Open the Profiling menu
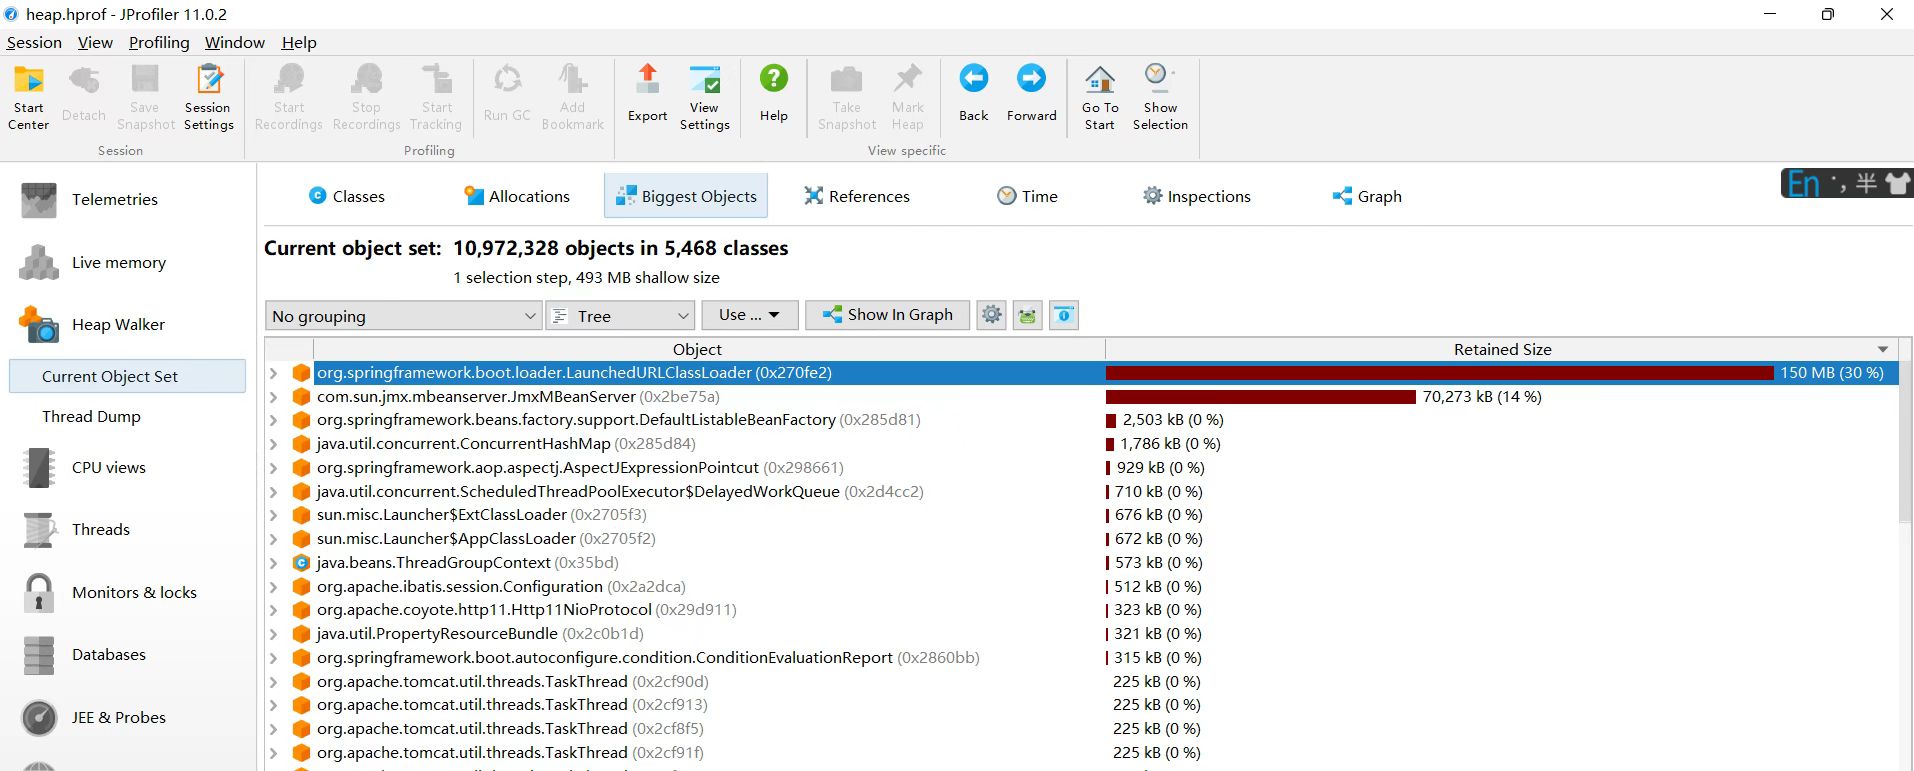 [159, 42]
